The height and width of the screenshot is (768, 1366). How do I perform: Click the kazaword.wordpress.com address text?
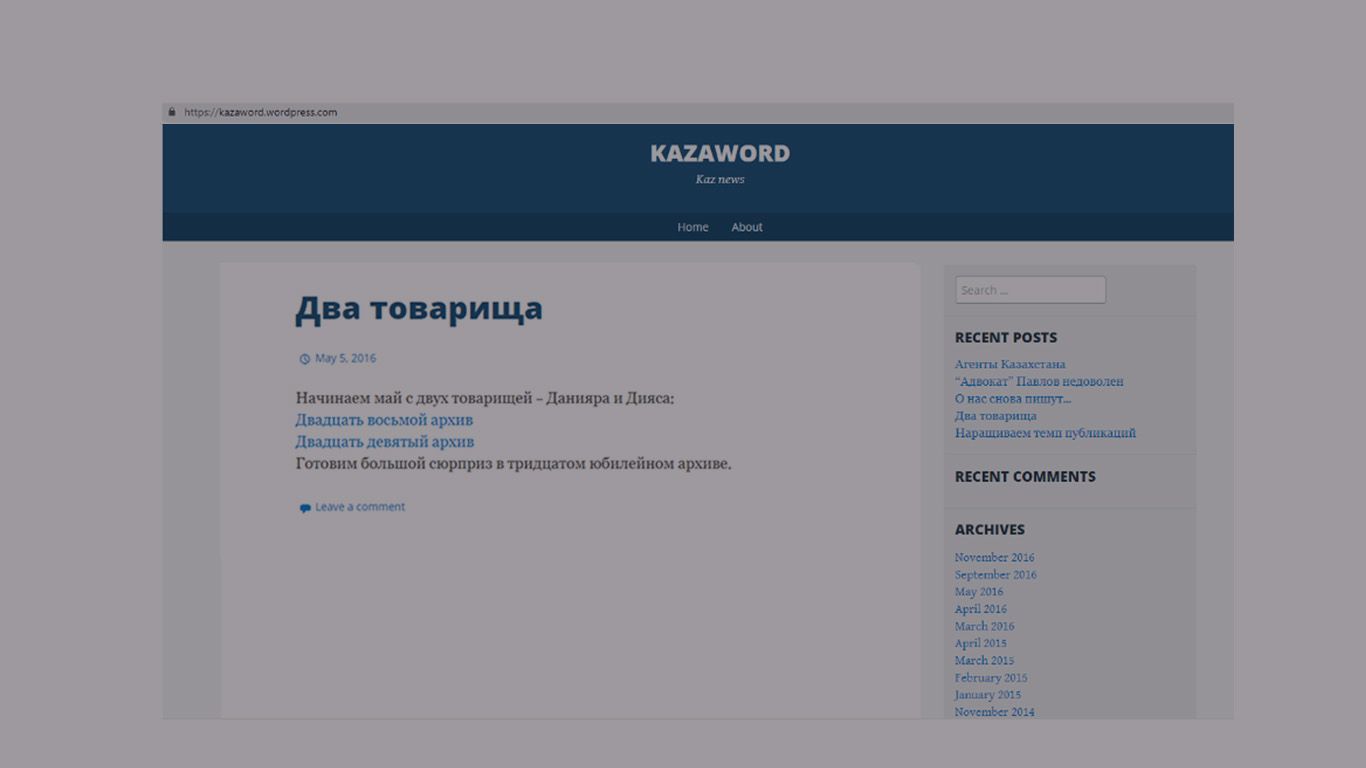(261, 112)
